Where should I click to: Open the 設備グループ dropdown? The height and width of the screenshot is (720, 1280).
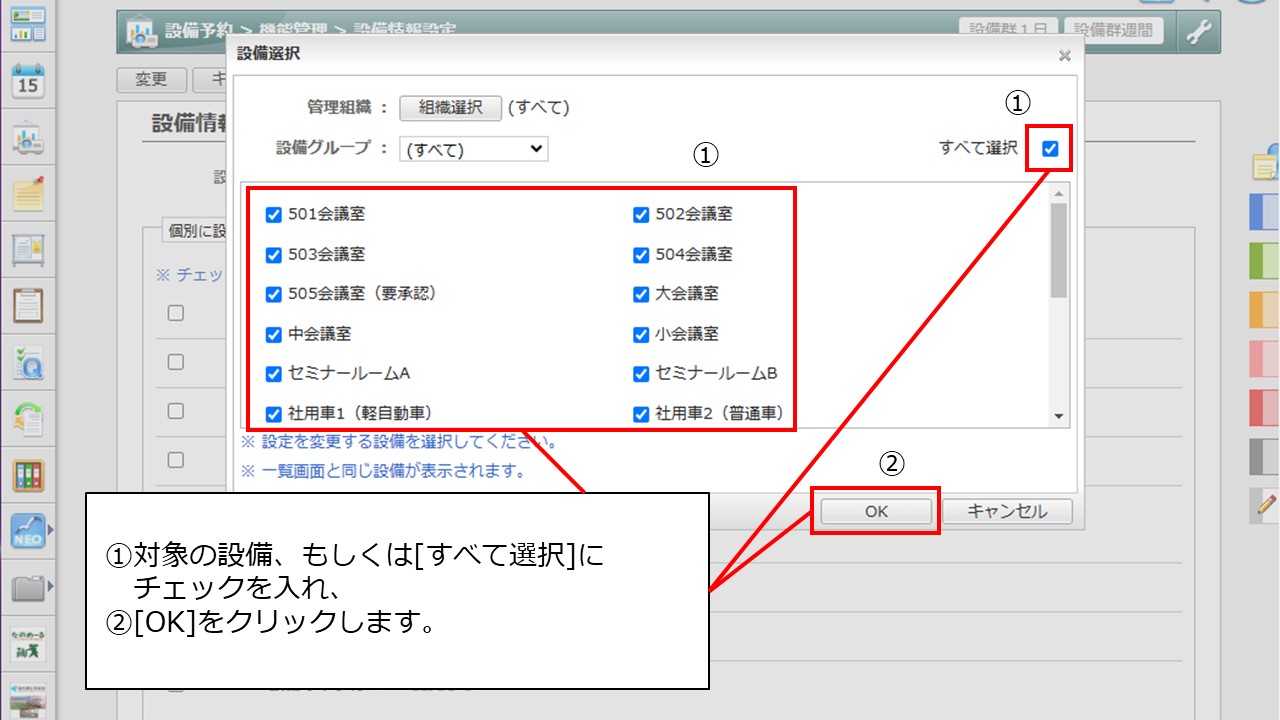coord(473,149)
